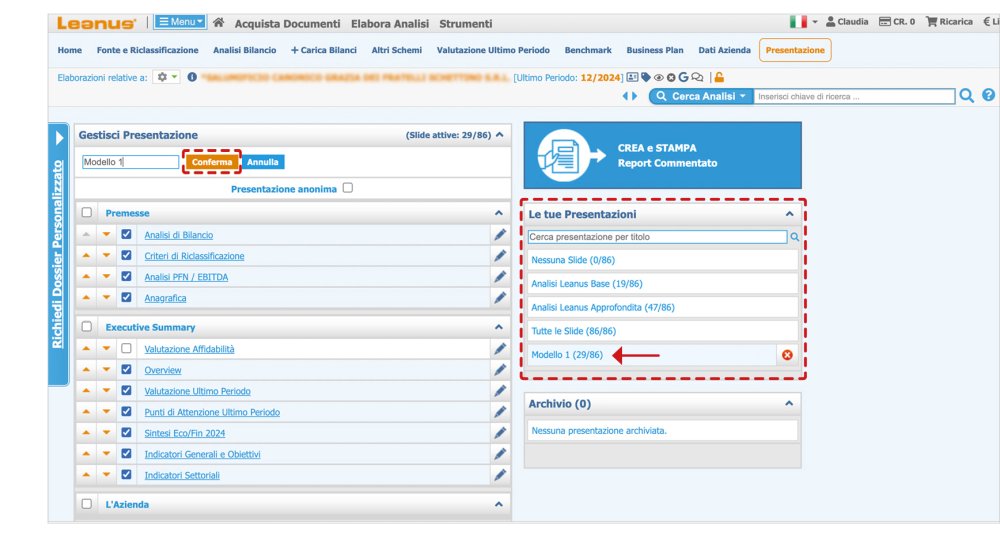Open the Claudia user account
Screen dimensions: 1000x544
point(847,22)
